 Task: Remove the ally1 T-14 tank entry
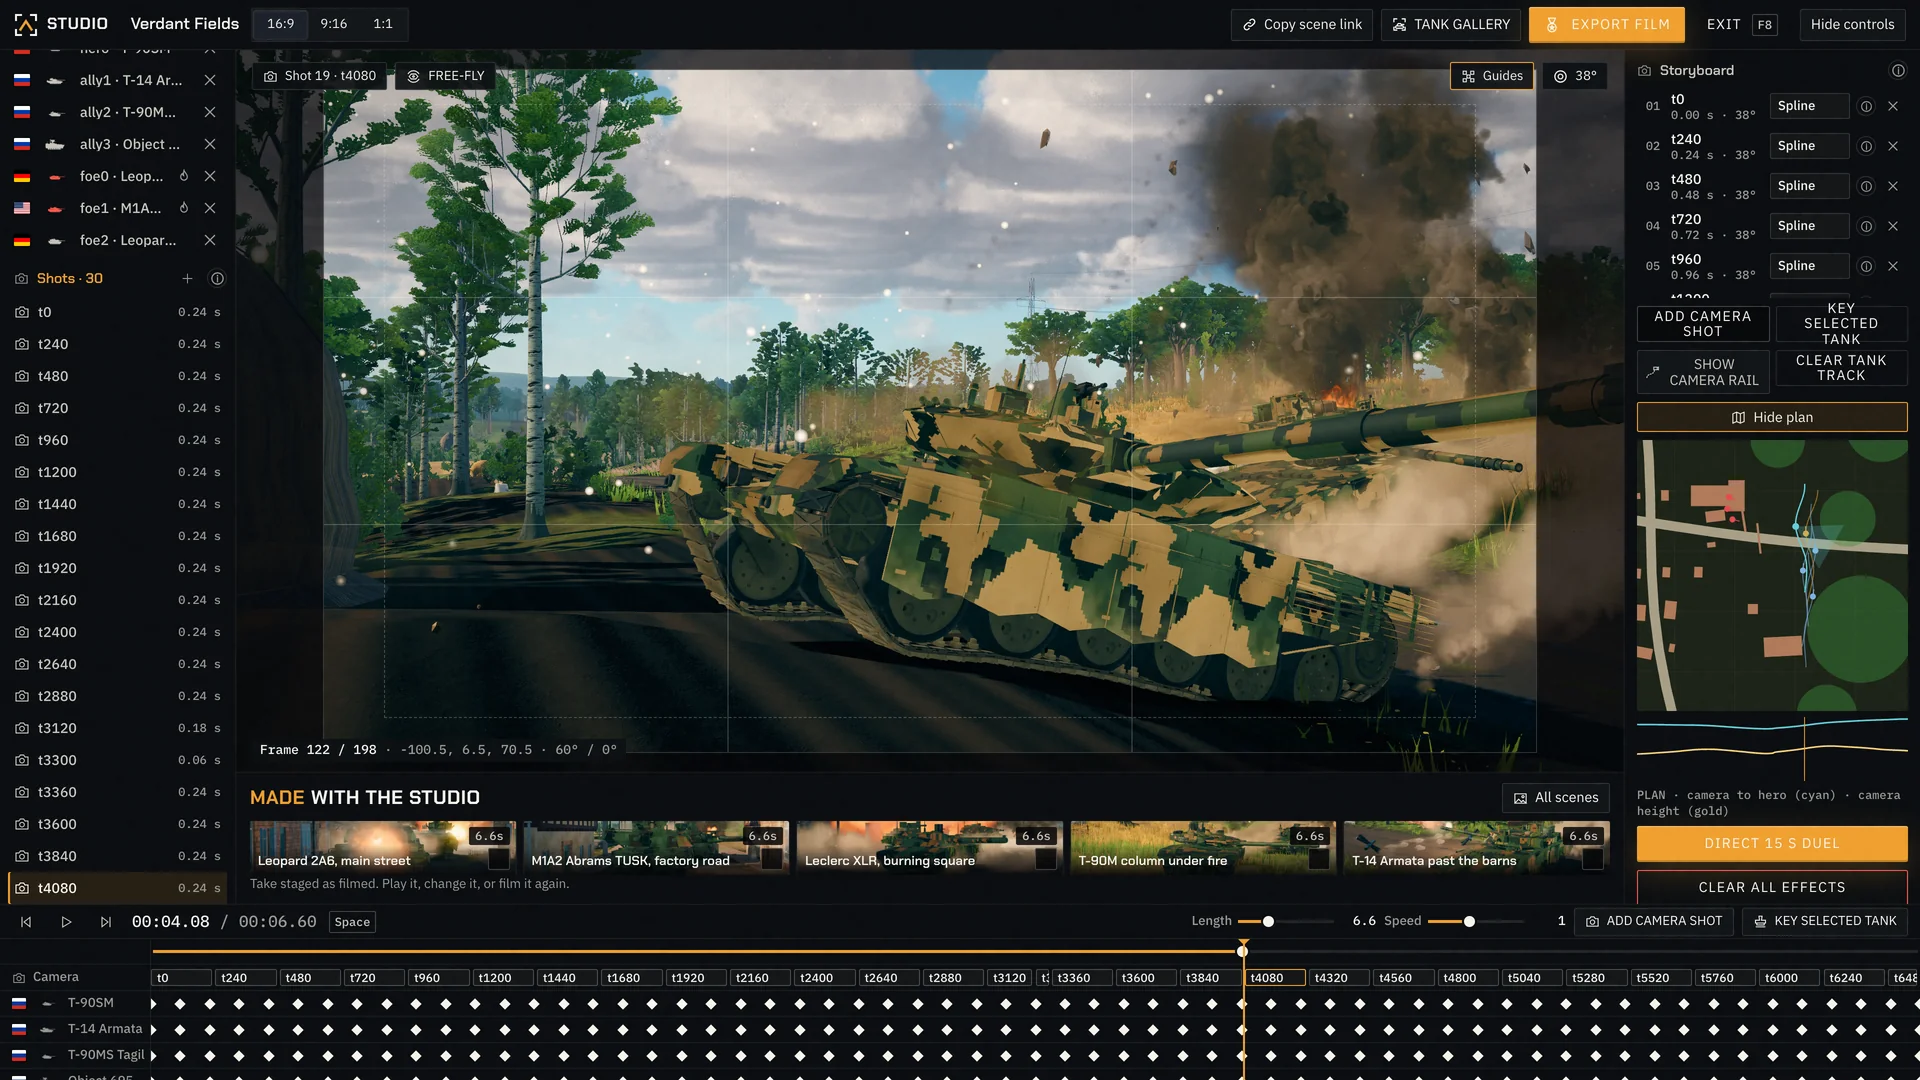(210, 80)
